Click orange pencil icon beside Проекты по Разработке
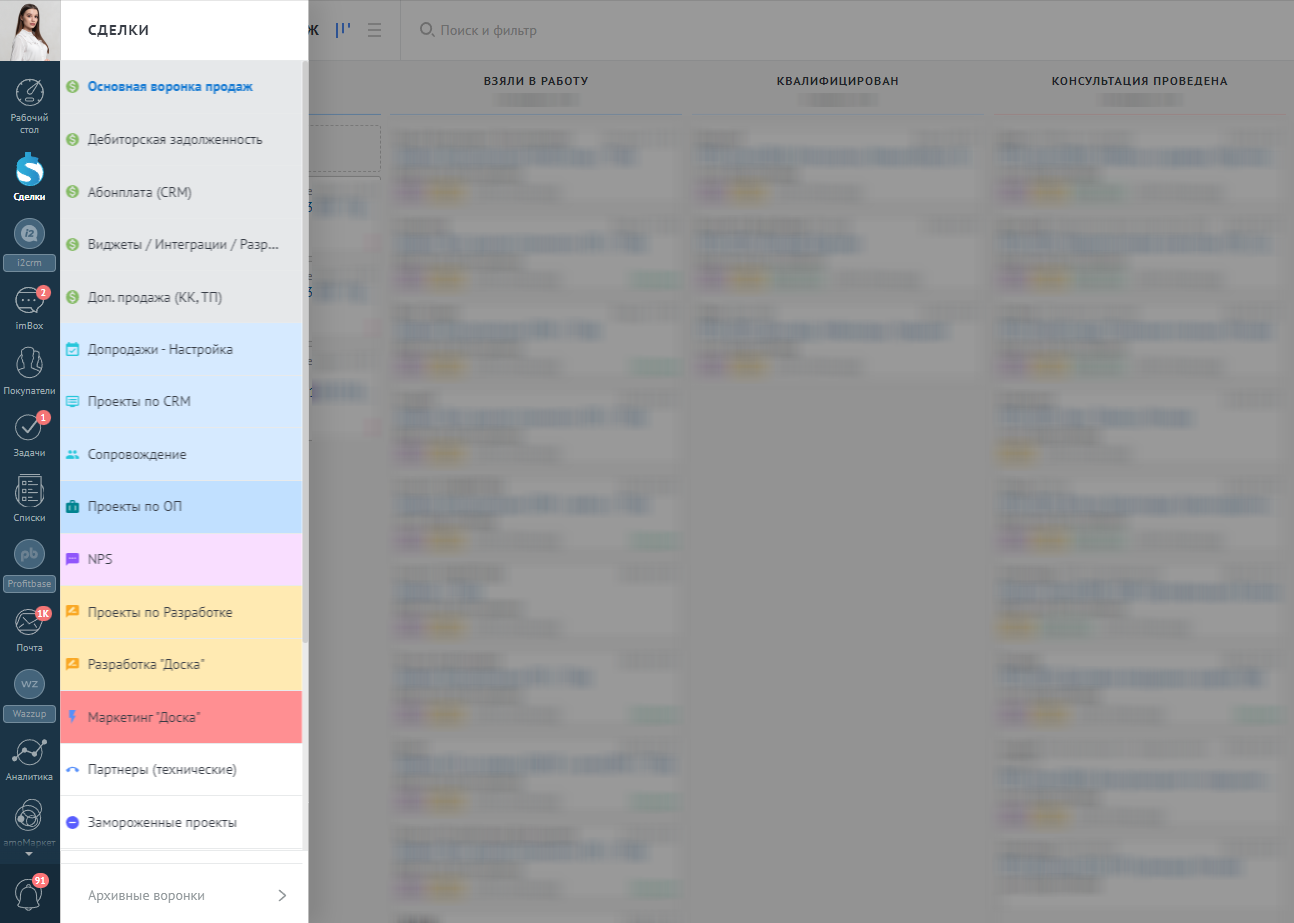The width and height of the screenshot is (1294, 923). [72, 611]
